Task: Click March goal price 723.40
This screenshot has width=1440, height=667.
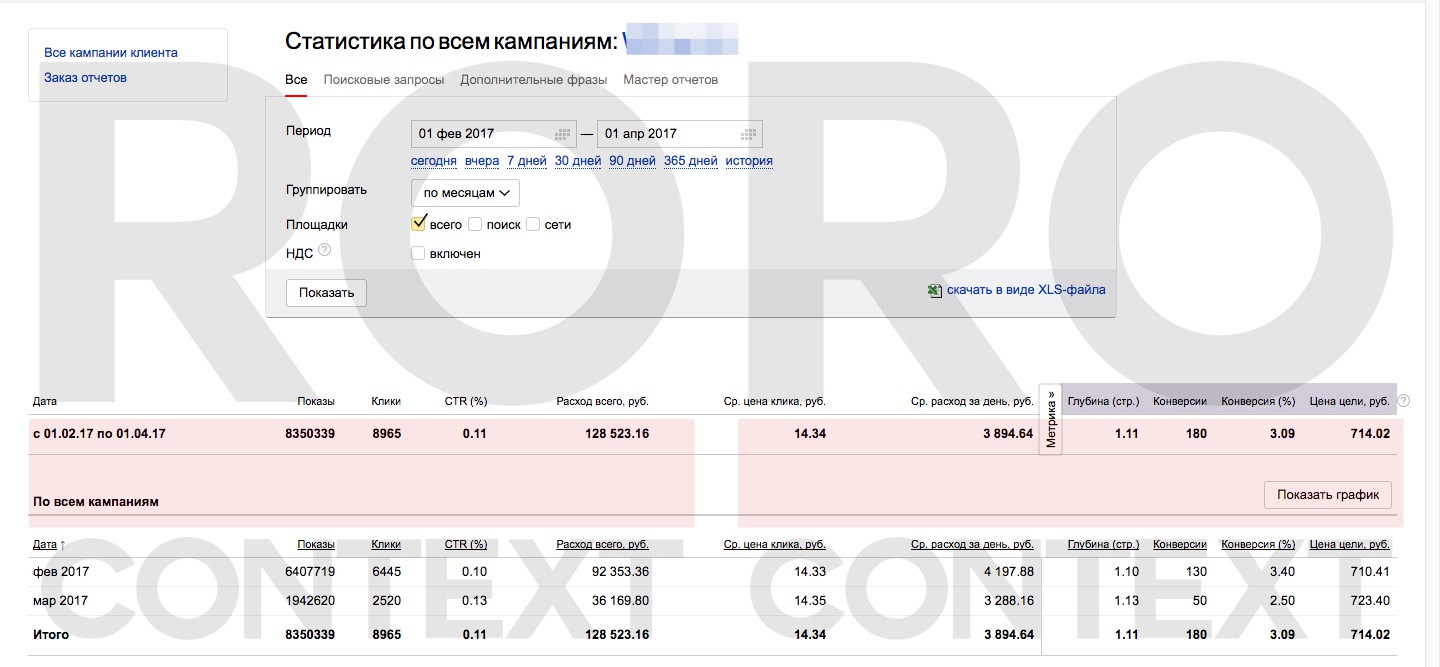Action: (x=1369, y=601)
